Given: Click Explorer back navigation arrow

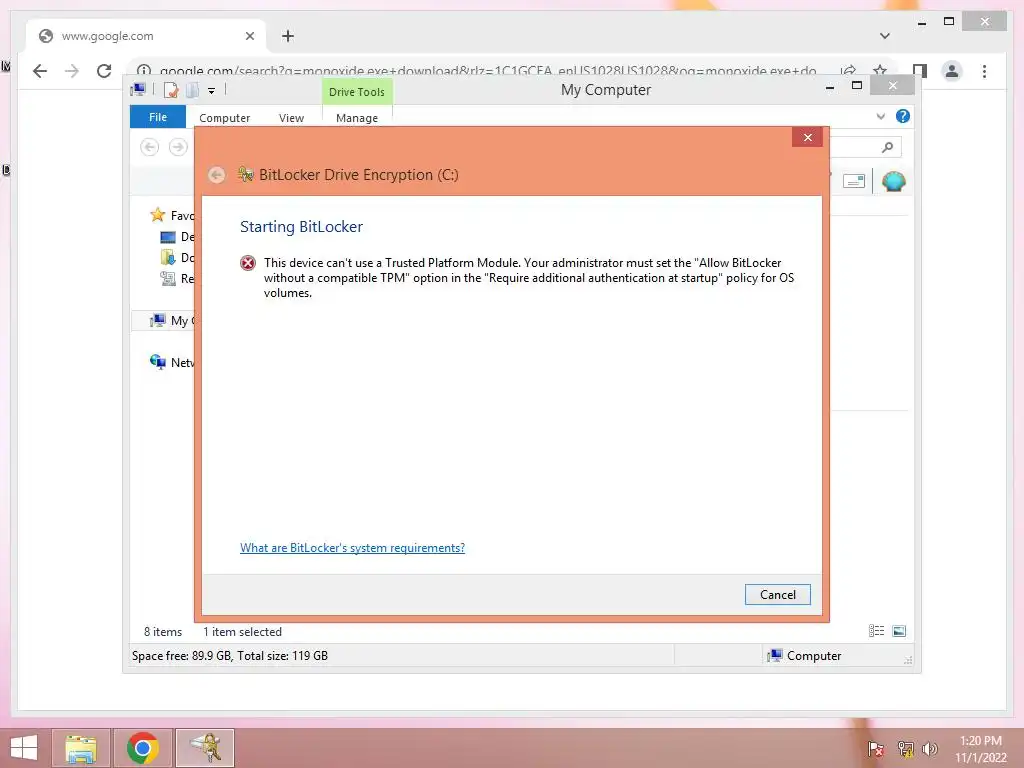Looking at the screenshot, I should click(150, 147).
